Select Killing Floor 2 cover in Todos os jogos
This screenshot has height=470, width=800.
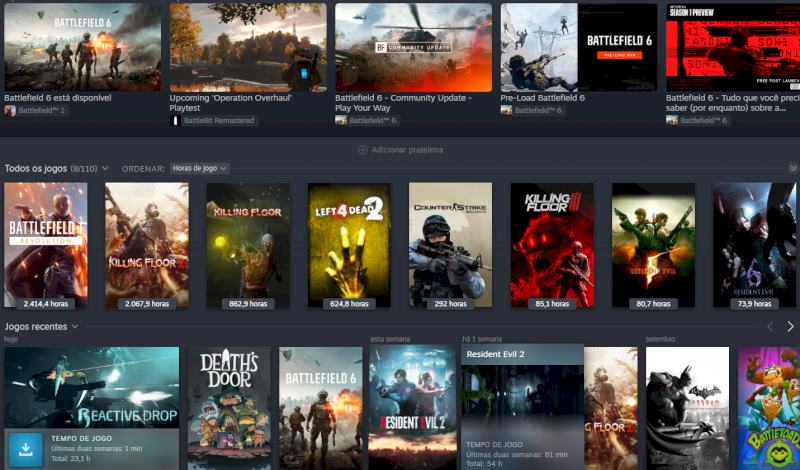tap(147, 245)
